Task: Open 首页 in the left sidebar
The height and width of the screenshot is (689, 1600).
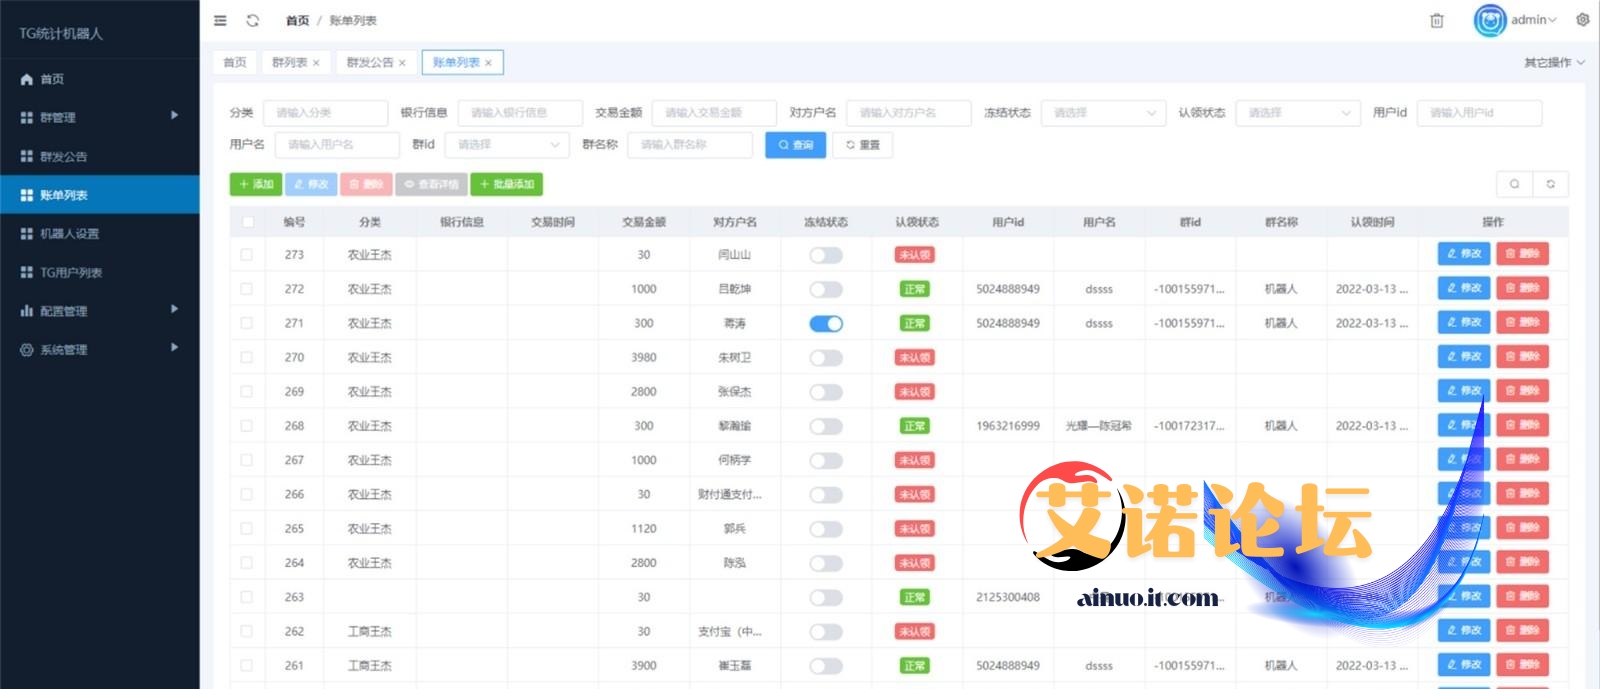Action: pos(52,79)
